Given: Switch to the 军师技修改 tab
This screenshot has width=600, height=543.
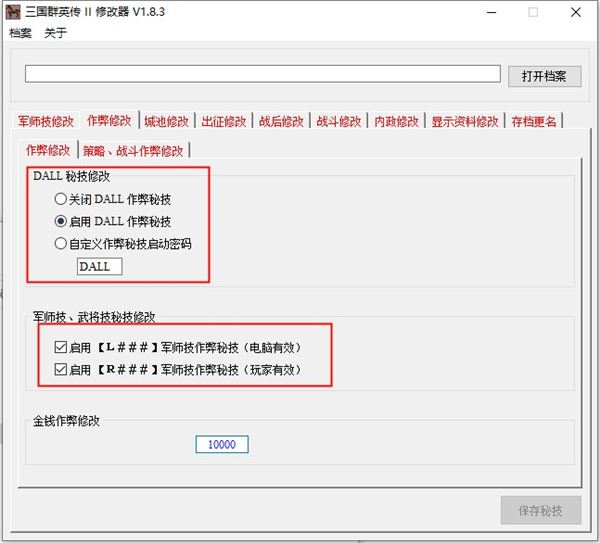Looking at the screenshot, I should (x=46, y=121).
